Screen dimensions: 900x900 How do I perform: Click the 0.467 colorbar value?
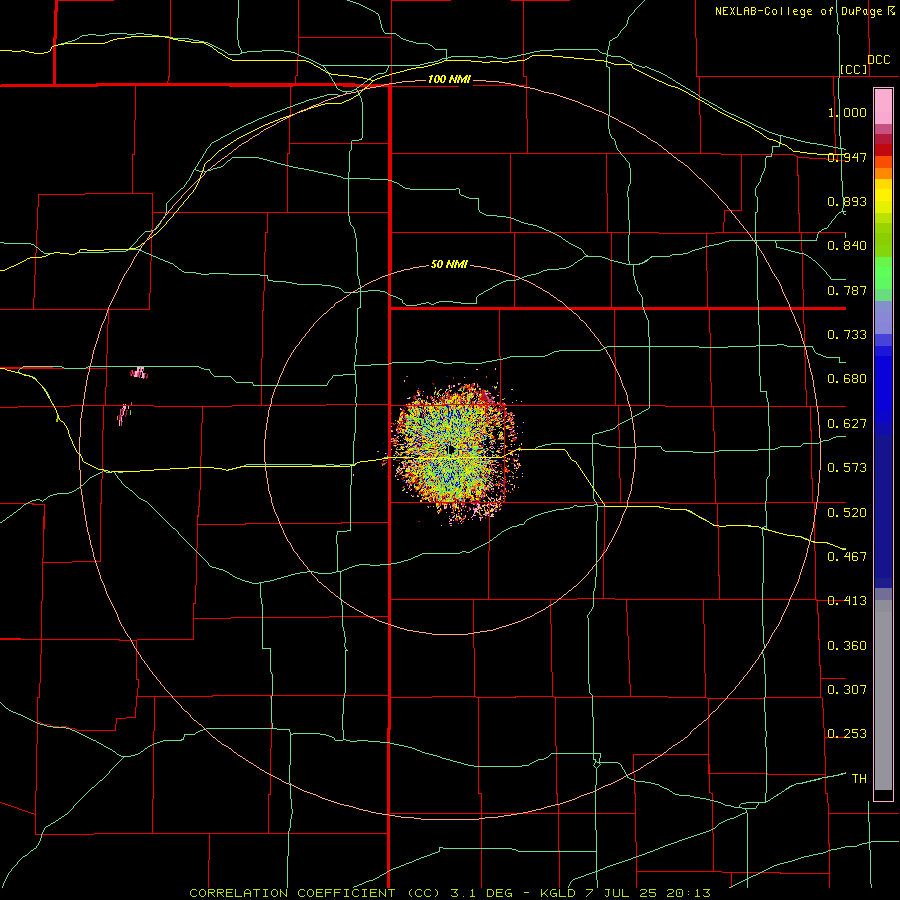coord(847,557)
